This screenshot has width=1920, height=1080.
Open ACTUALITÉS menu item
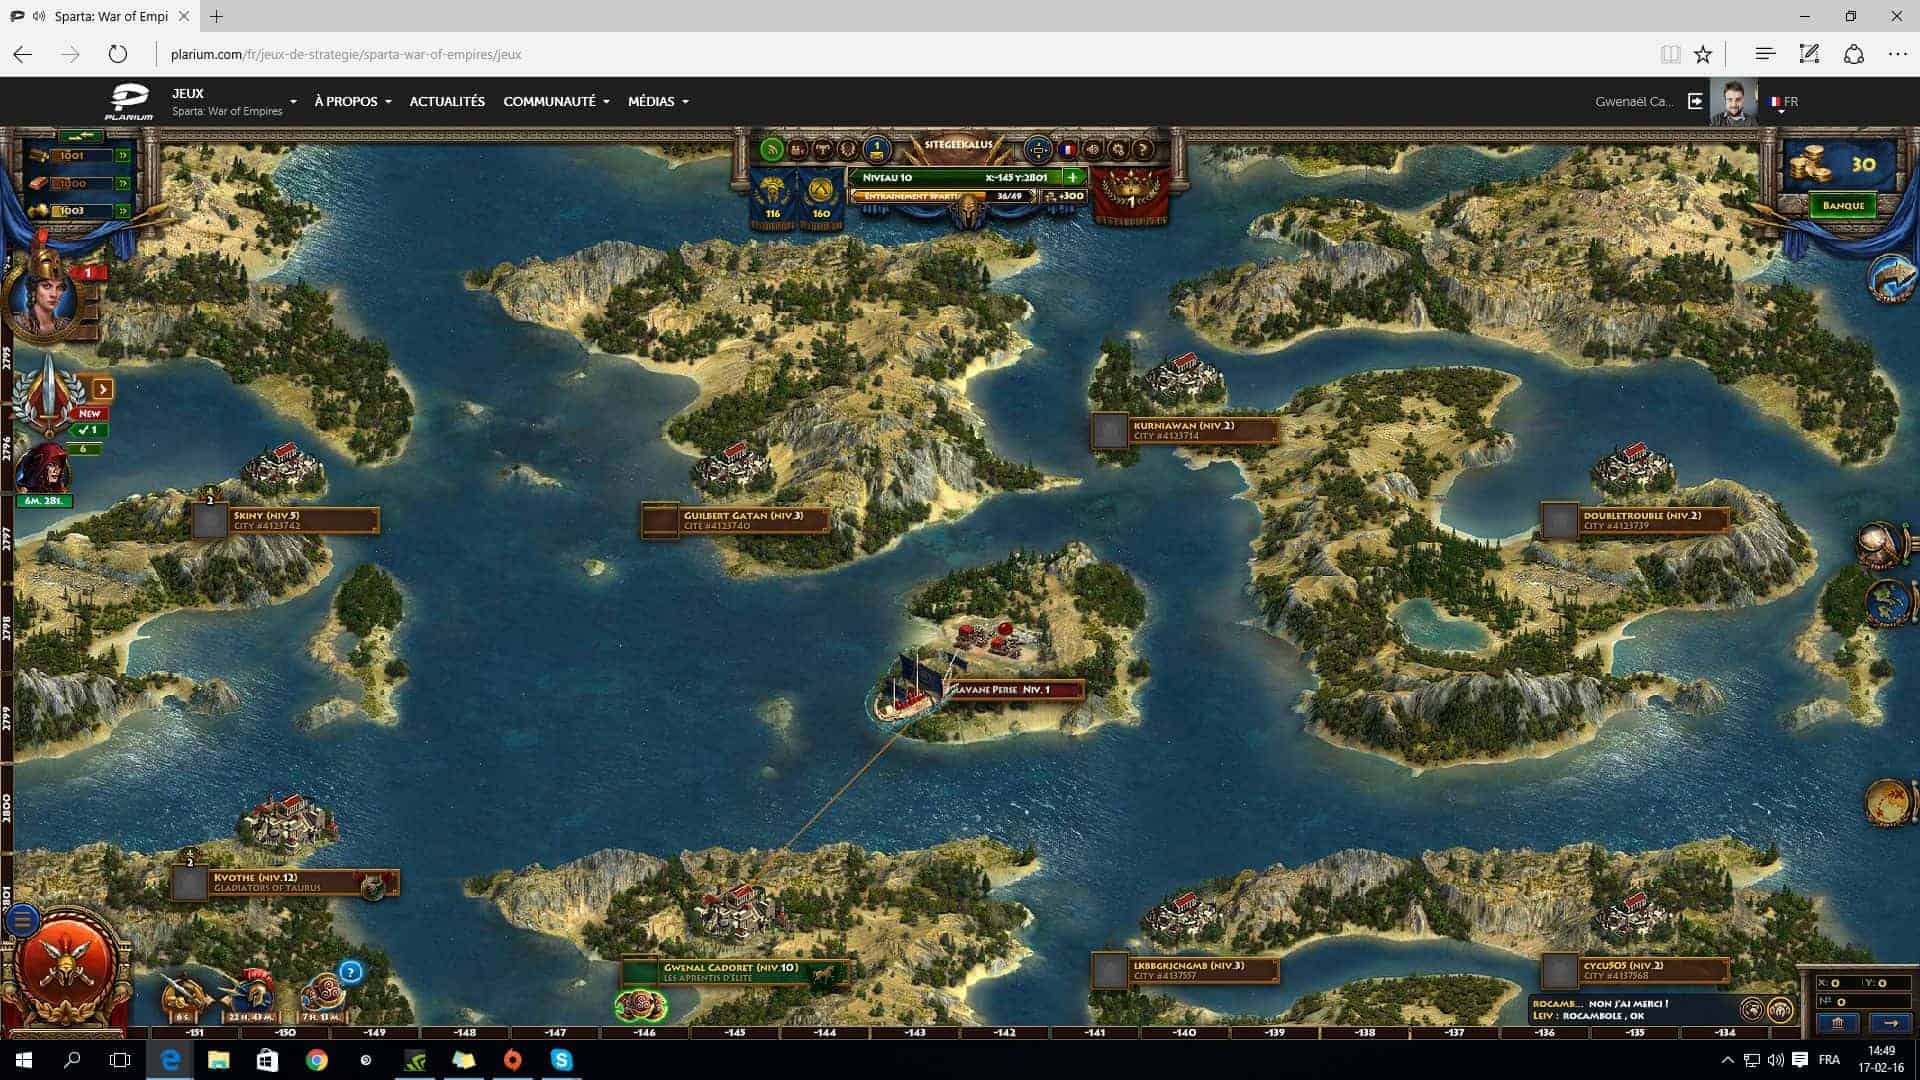[447, 102]
